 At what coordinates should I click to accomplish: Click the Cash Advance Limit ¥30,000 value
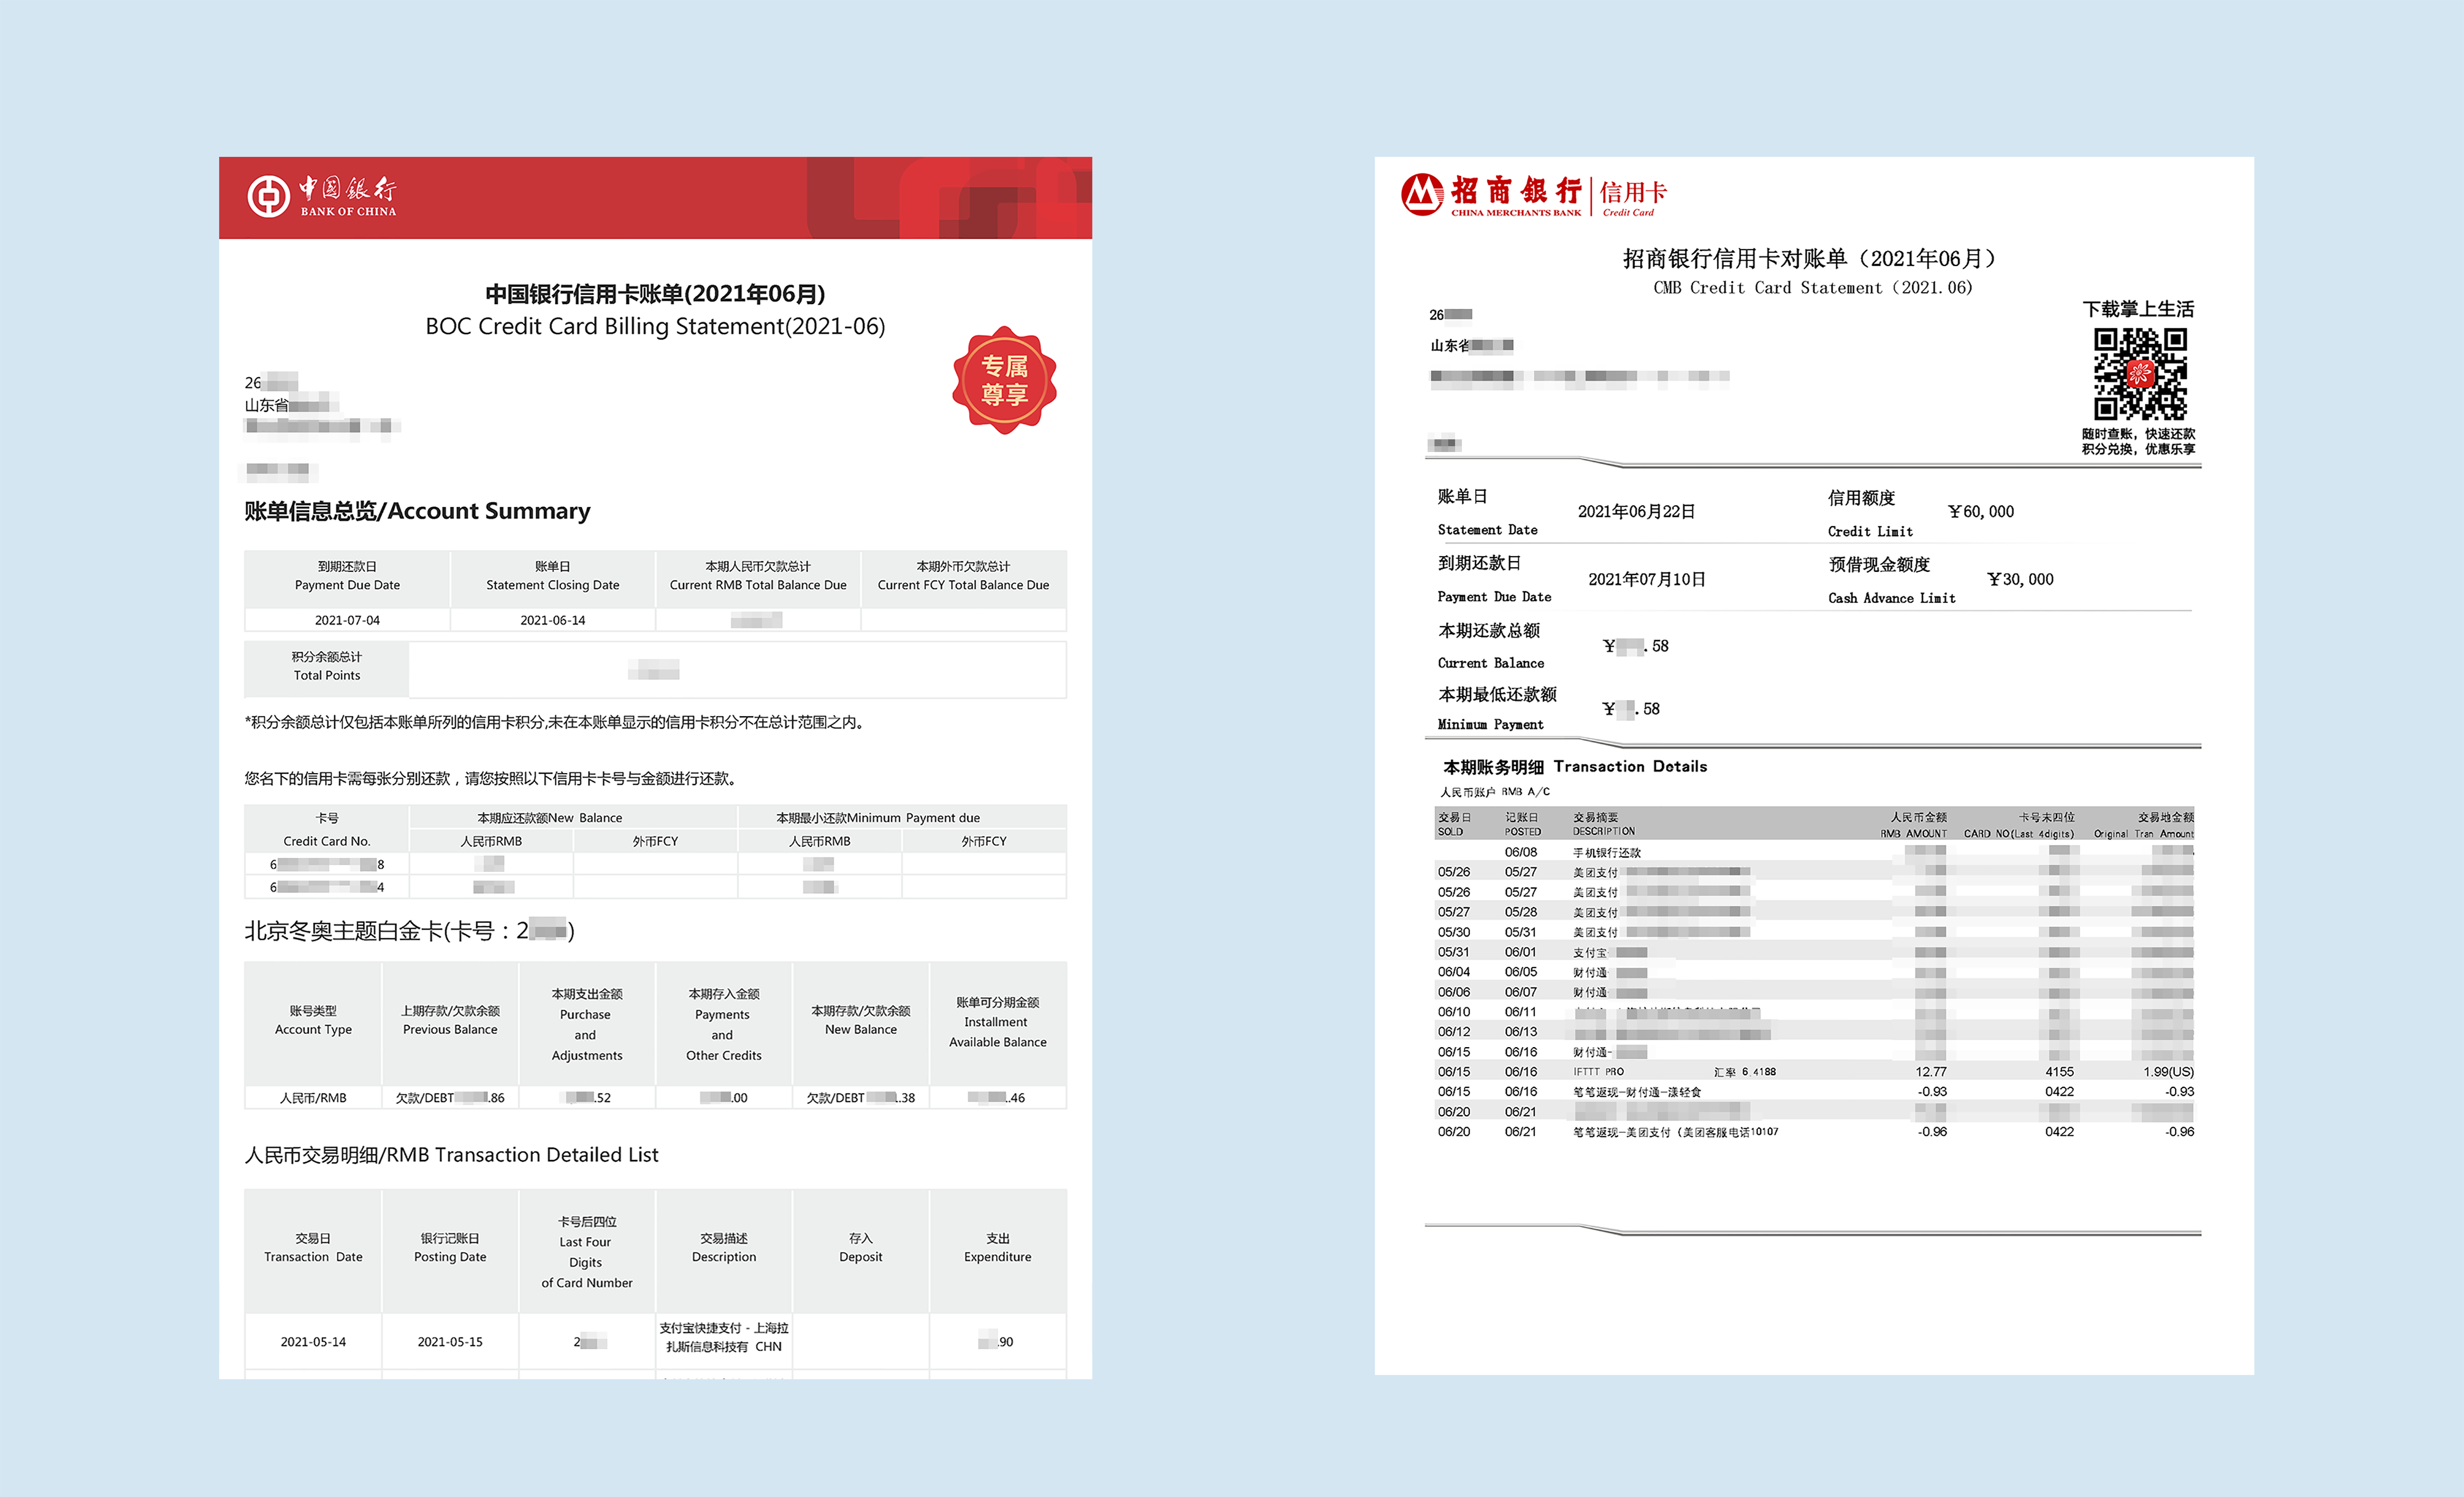point(2020,580)
